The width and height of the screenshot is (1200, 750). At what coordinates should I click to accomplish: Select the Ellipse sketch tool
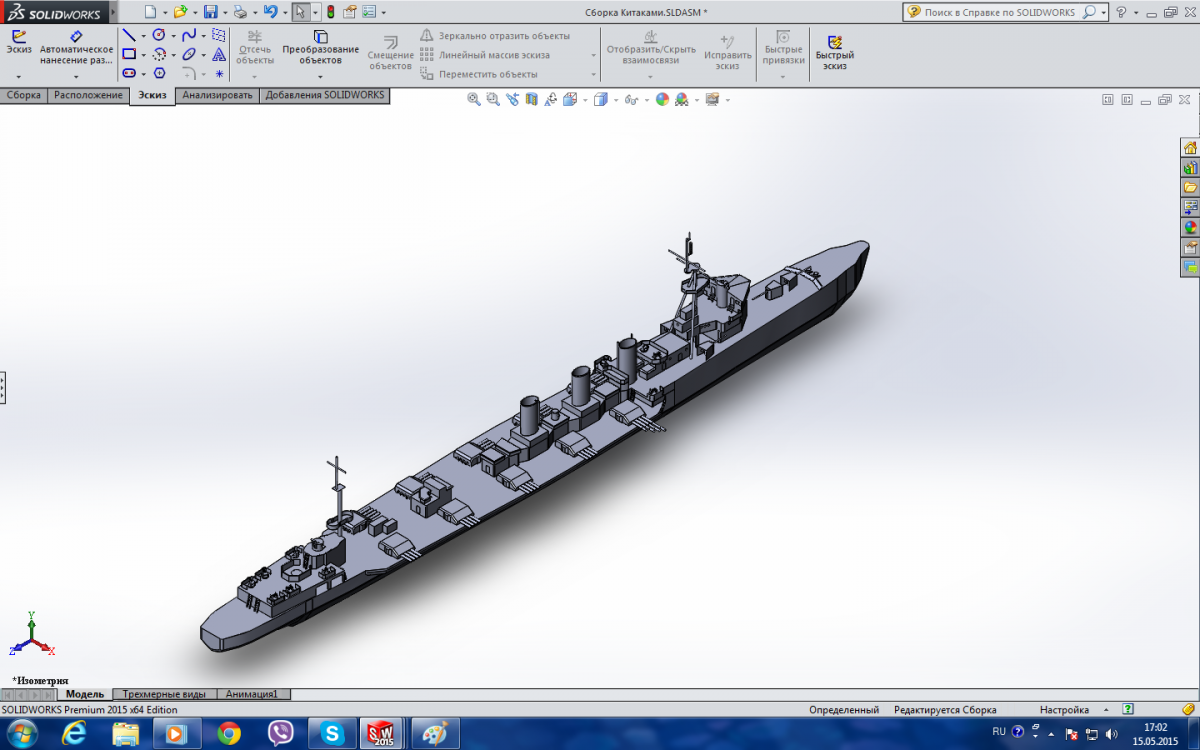(x=188, y=54)
